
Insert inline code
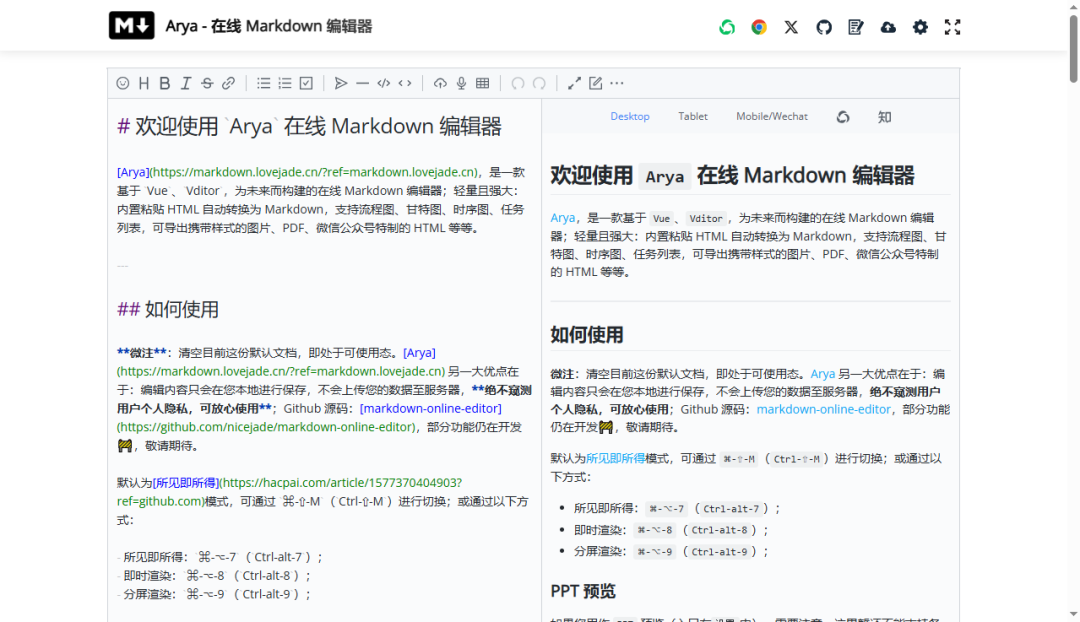point(405,83)
